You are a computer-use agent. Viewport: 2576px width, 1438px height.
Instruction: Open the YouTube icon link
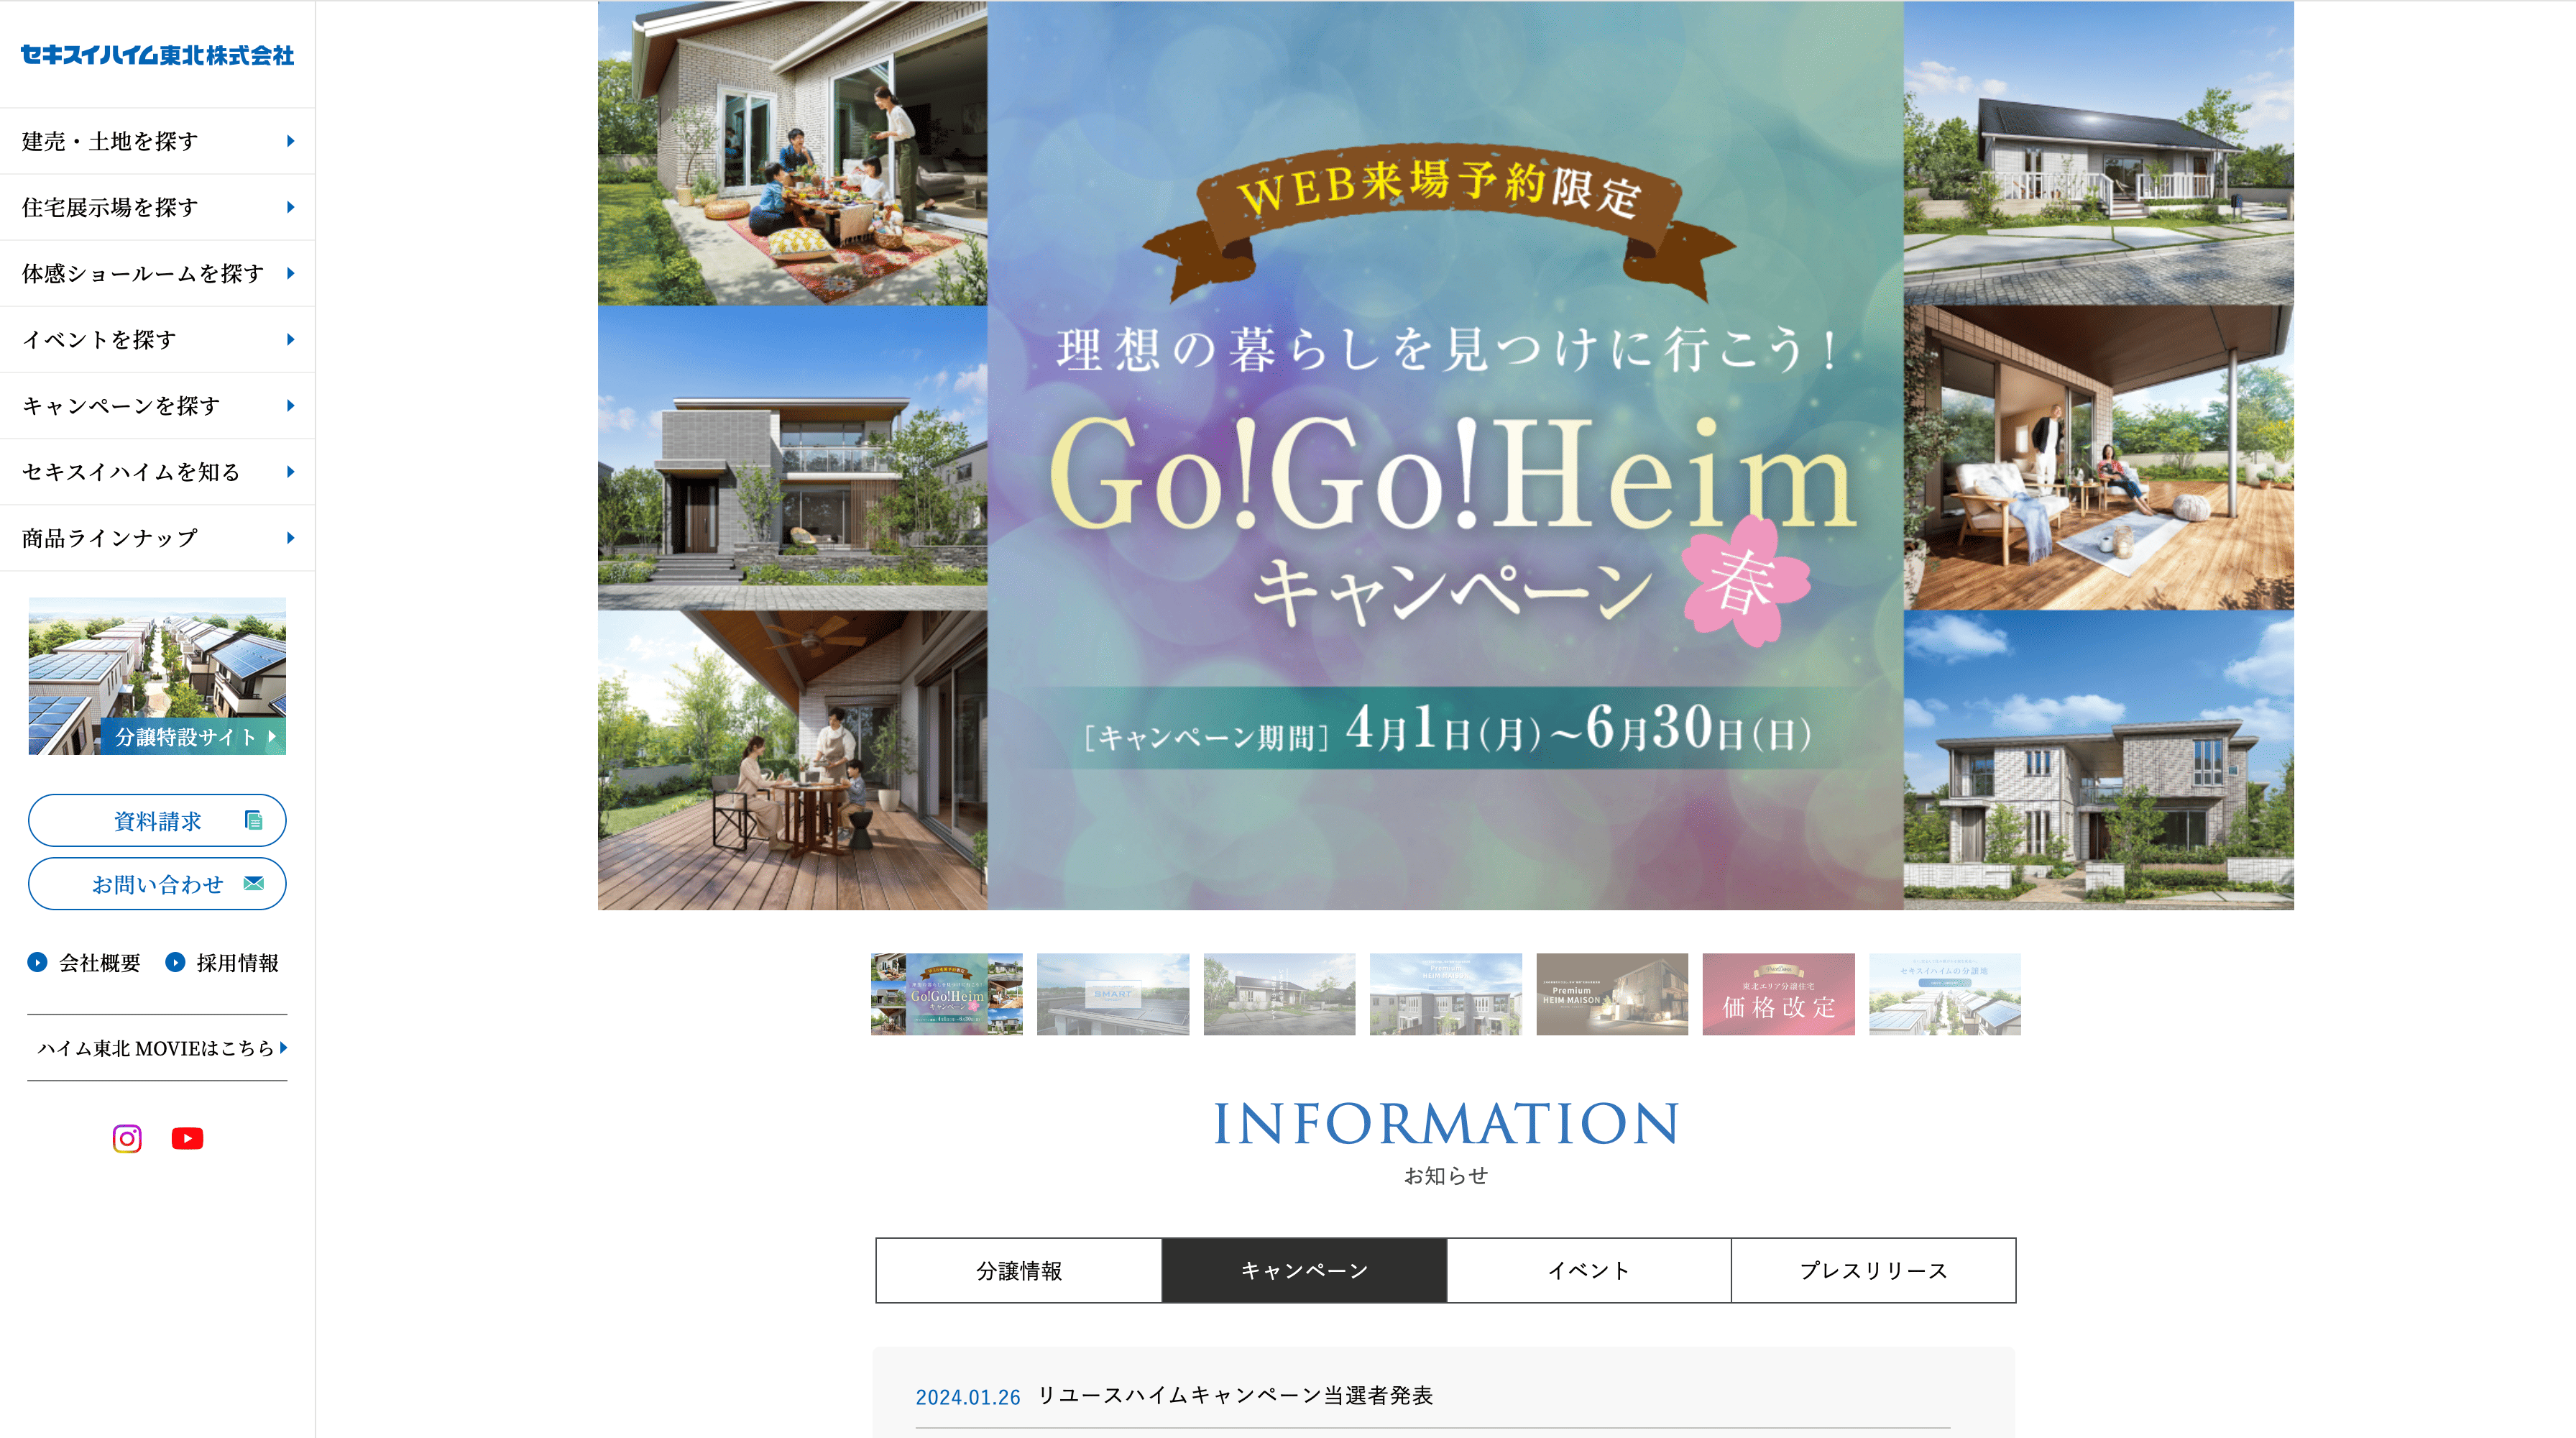coord(187,1138)
